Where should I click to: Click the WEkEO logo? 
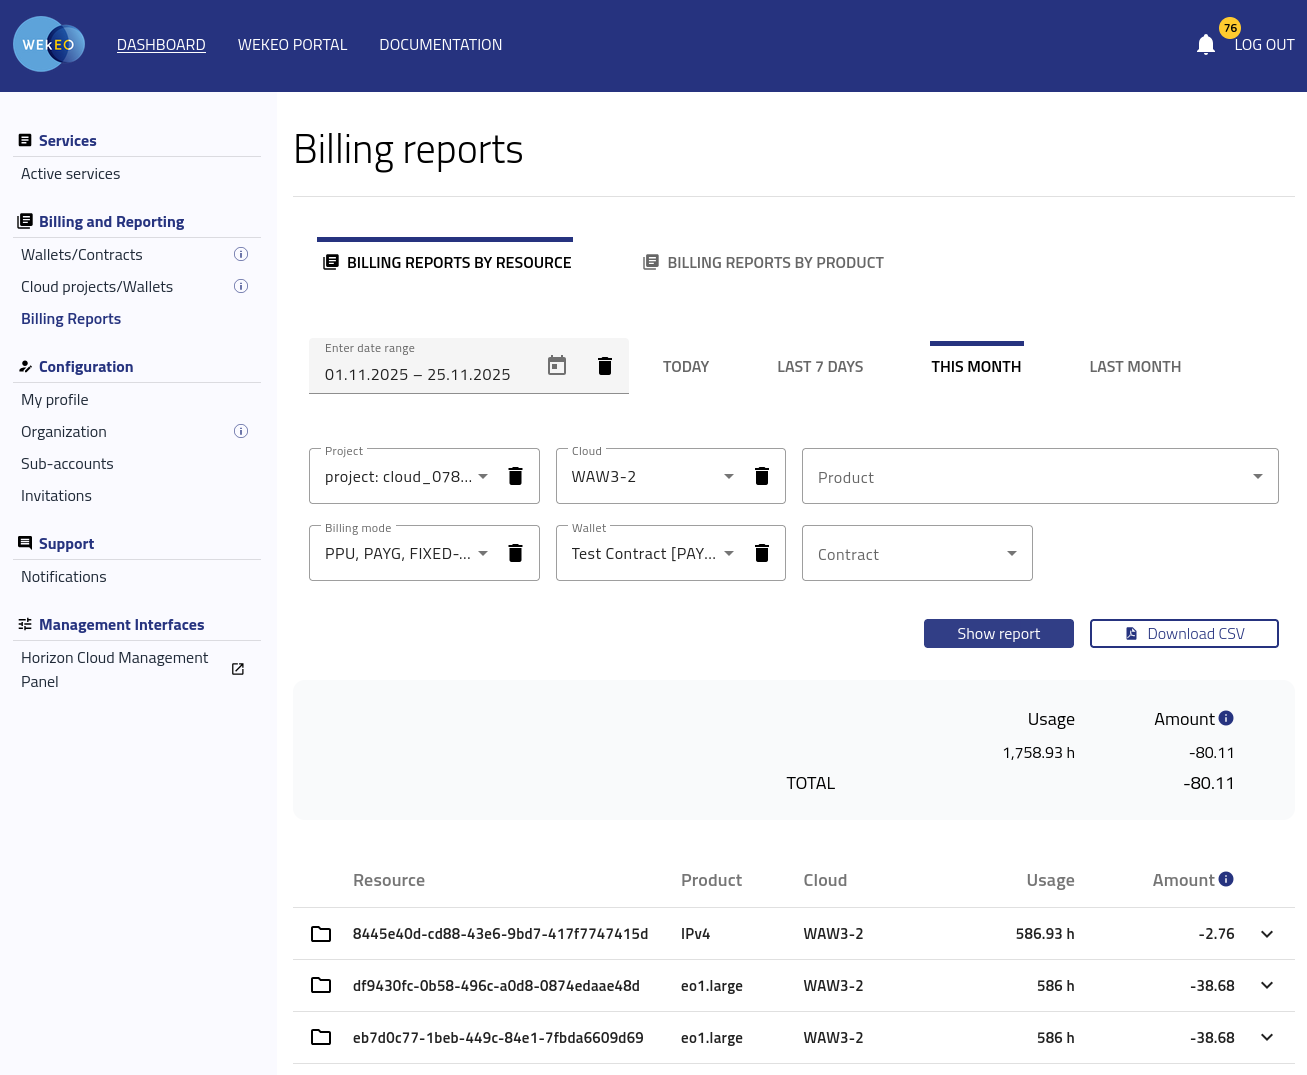pos(49,45)
